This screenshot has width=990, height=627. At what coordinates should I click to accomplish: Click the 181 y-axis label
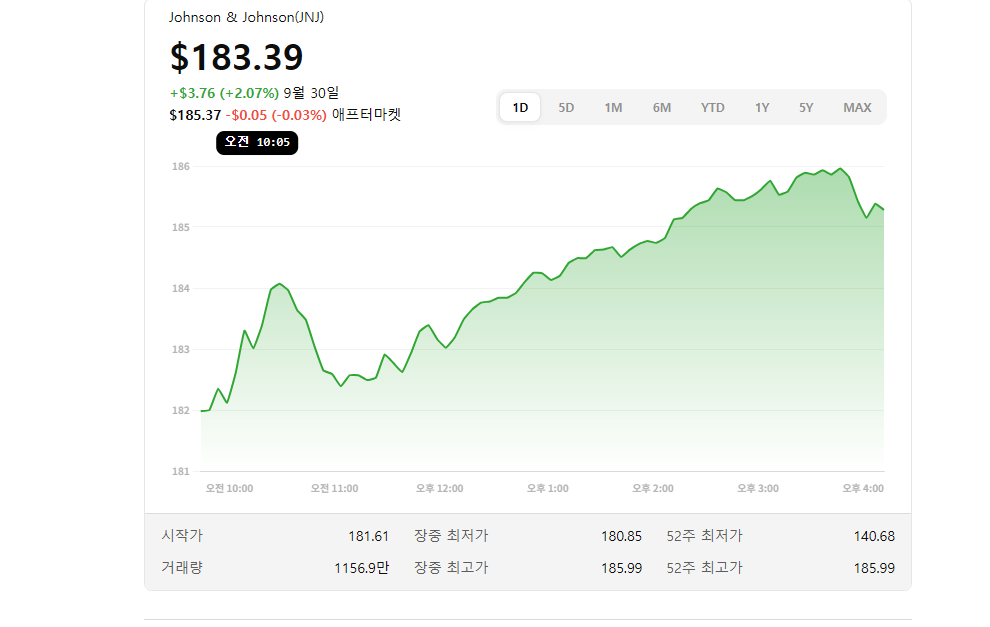(181, 471)
